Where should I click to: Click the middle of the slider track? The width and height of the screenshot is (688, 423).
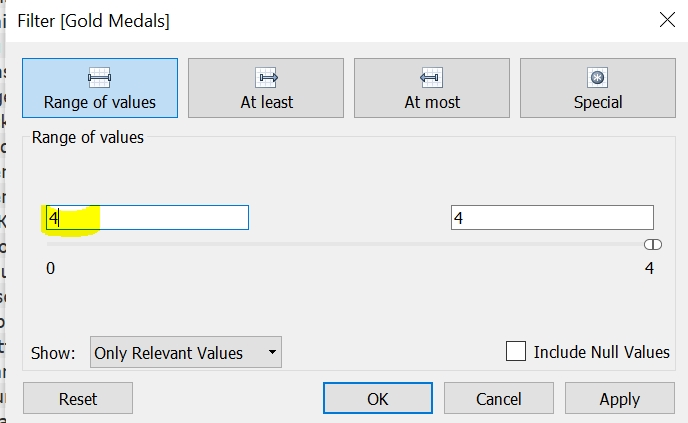pos(350,244)
